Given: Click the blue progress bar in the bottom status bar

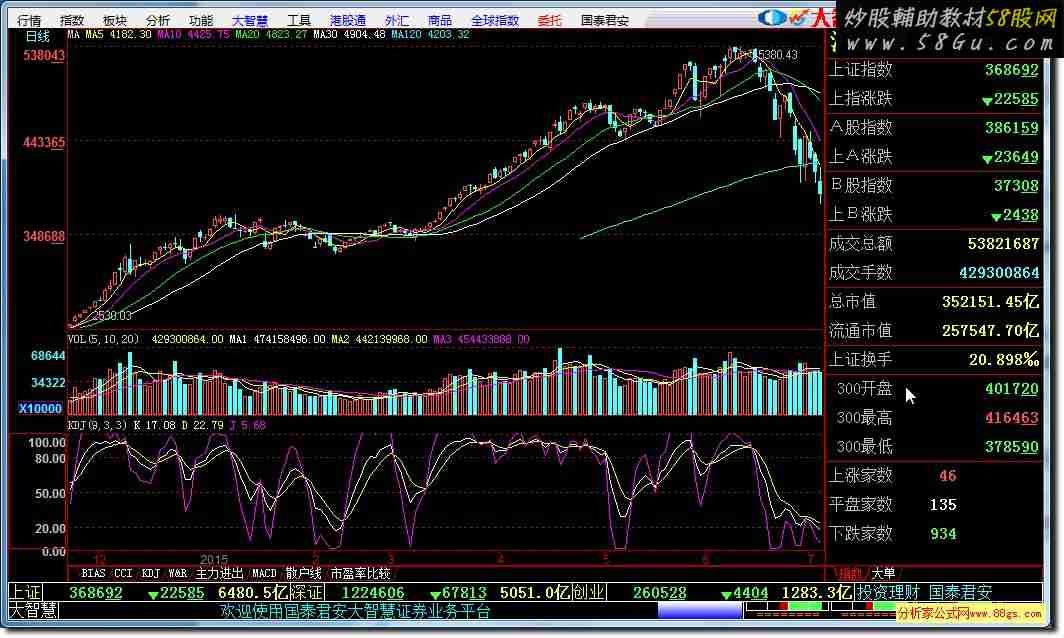Looking at the screenshot, I should point(700,610).
